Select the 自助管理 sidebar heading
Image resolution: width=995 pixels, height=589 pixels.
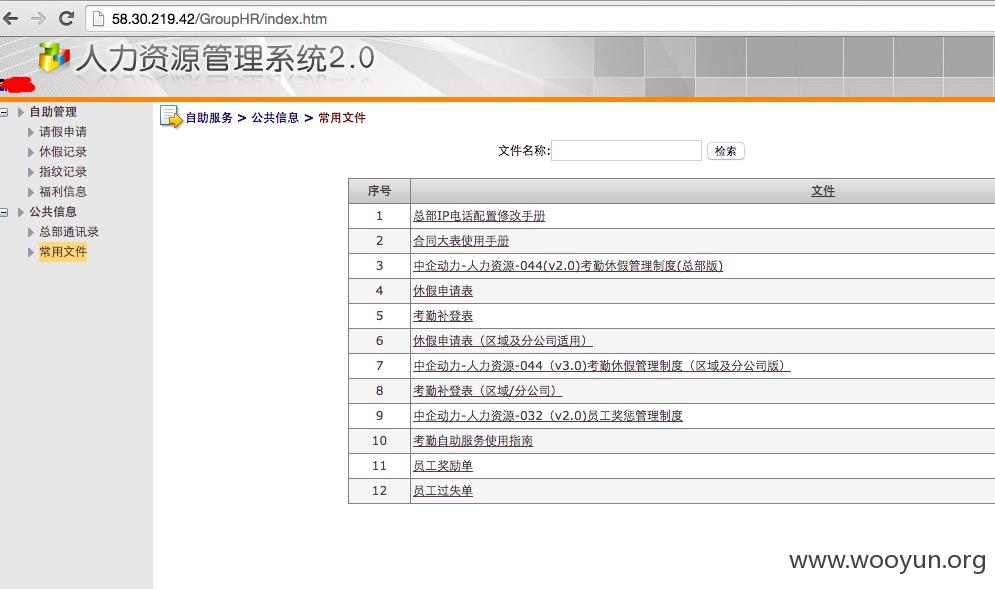point(53,112)
